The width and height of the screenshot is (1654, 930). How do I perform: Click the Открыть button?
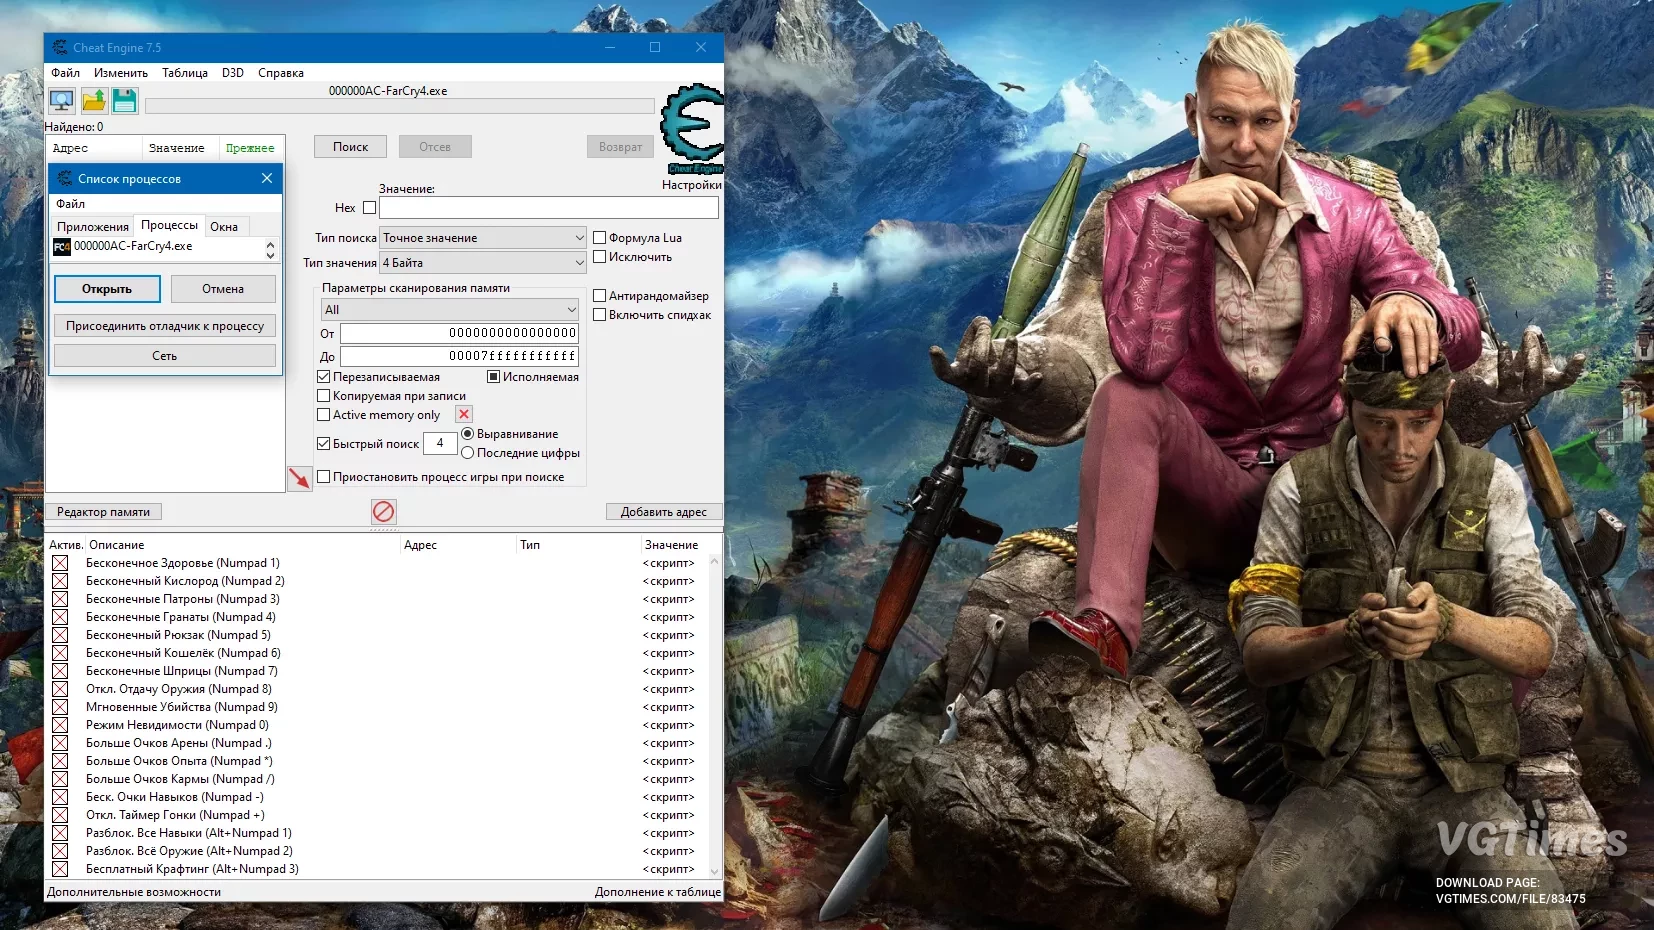tap(107, 289)
